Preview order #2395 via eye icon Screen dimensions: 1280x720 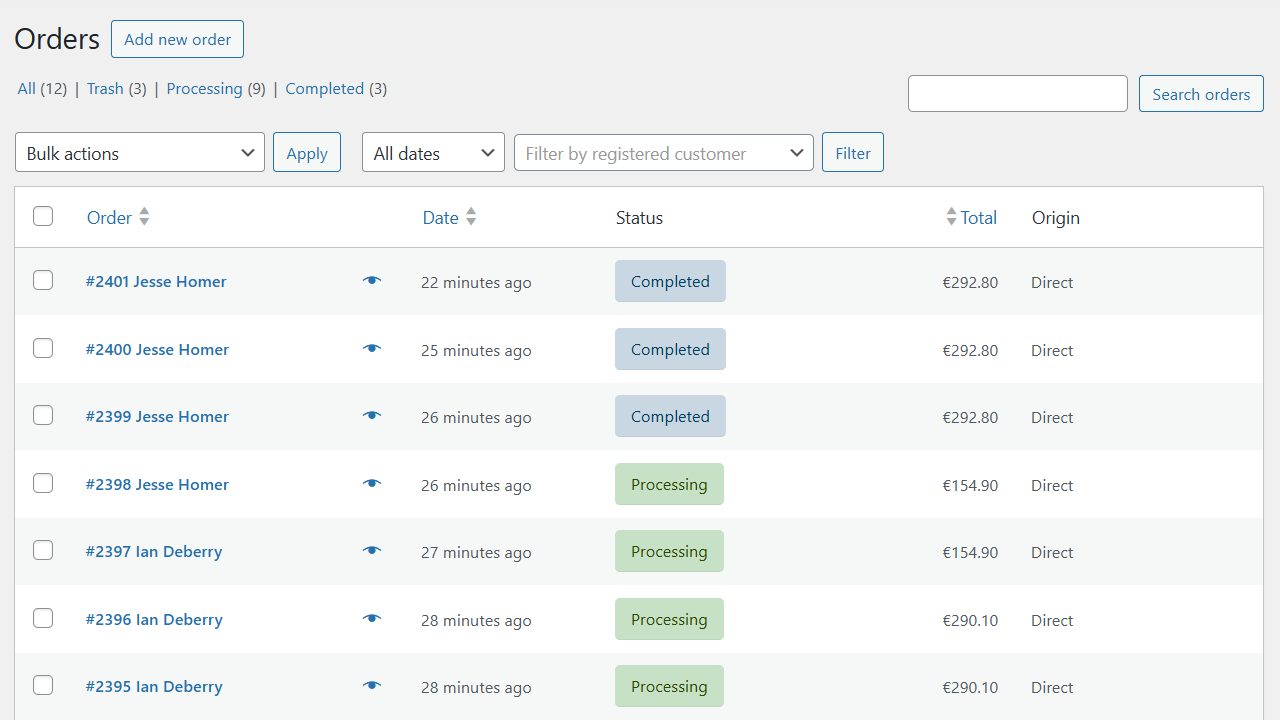(372, 686)
